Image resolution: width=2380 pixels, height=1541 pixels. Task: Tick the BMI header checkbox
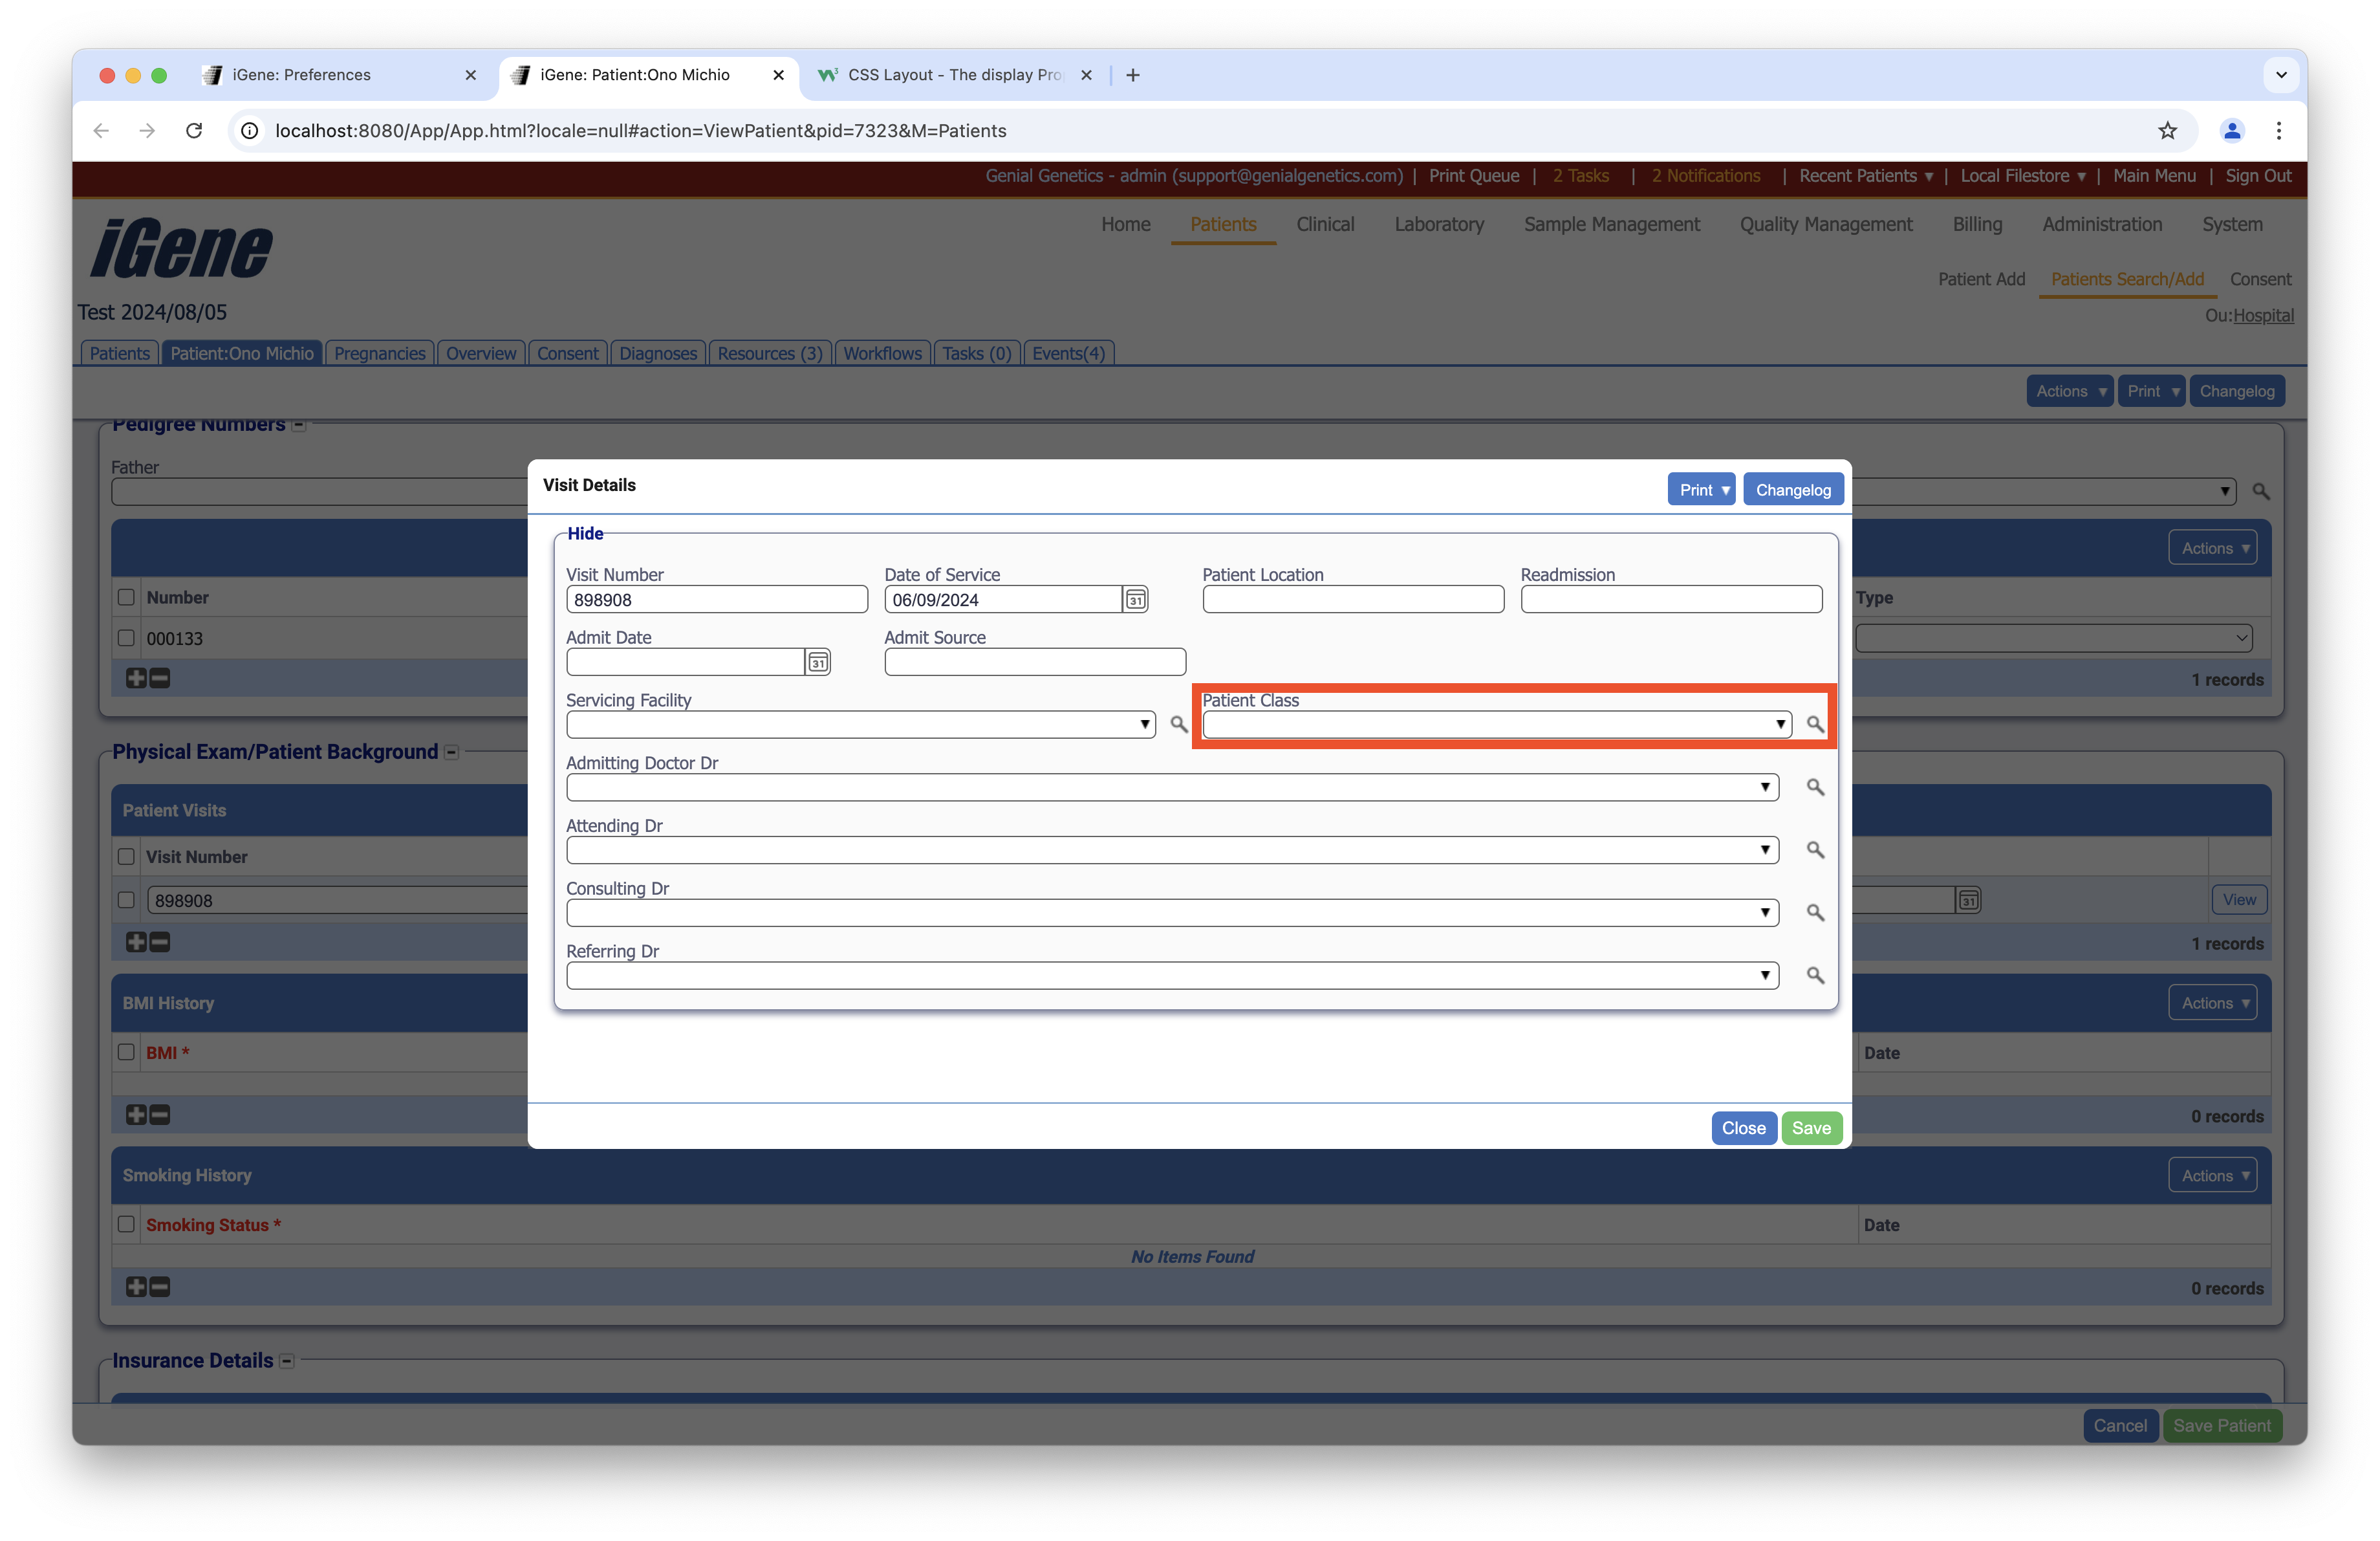[126, 1052]
